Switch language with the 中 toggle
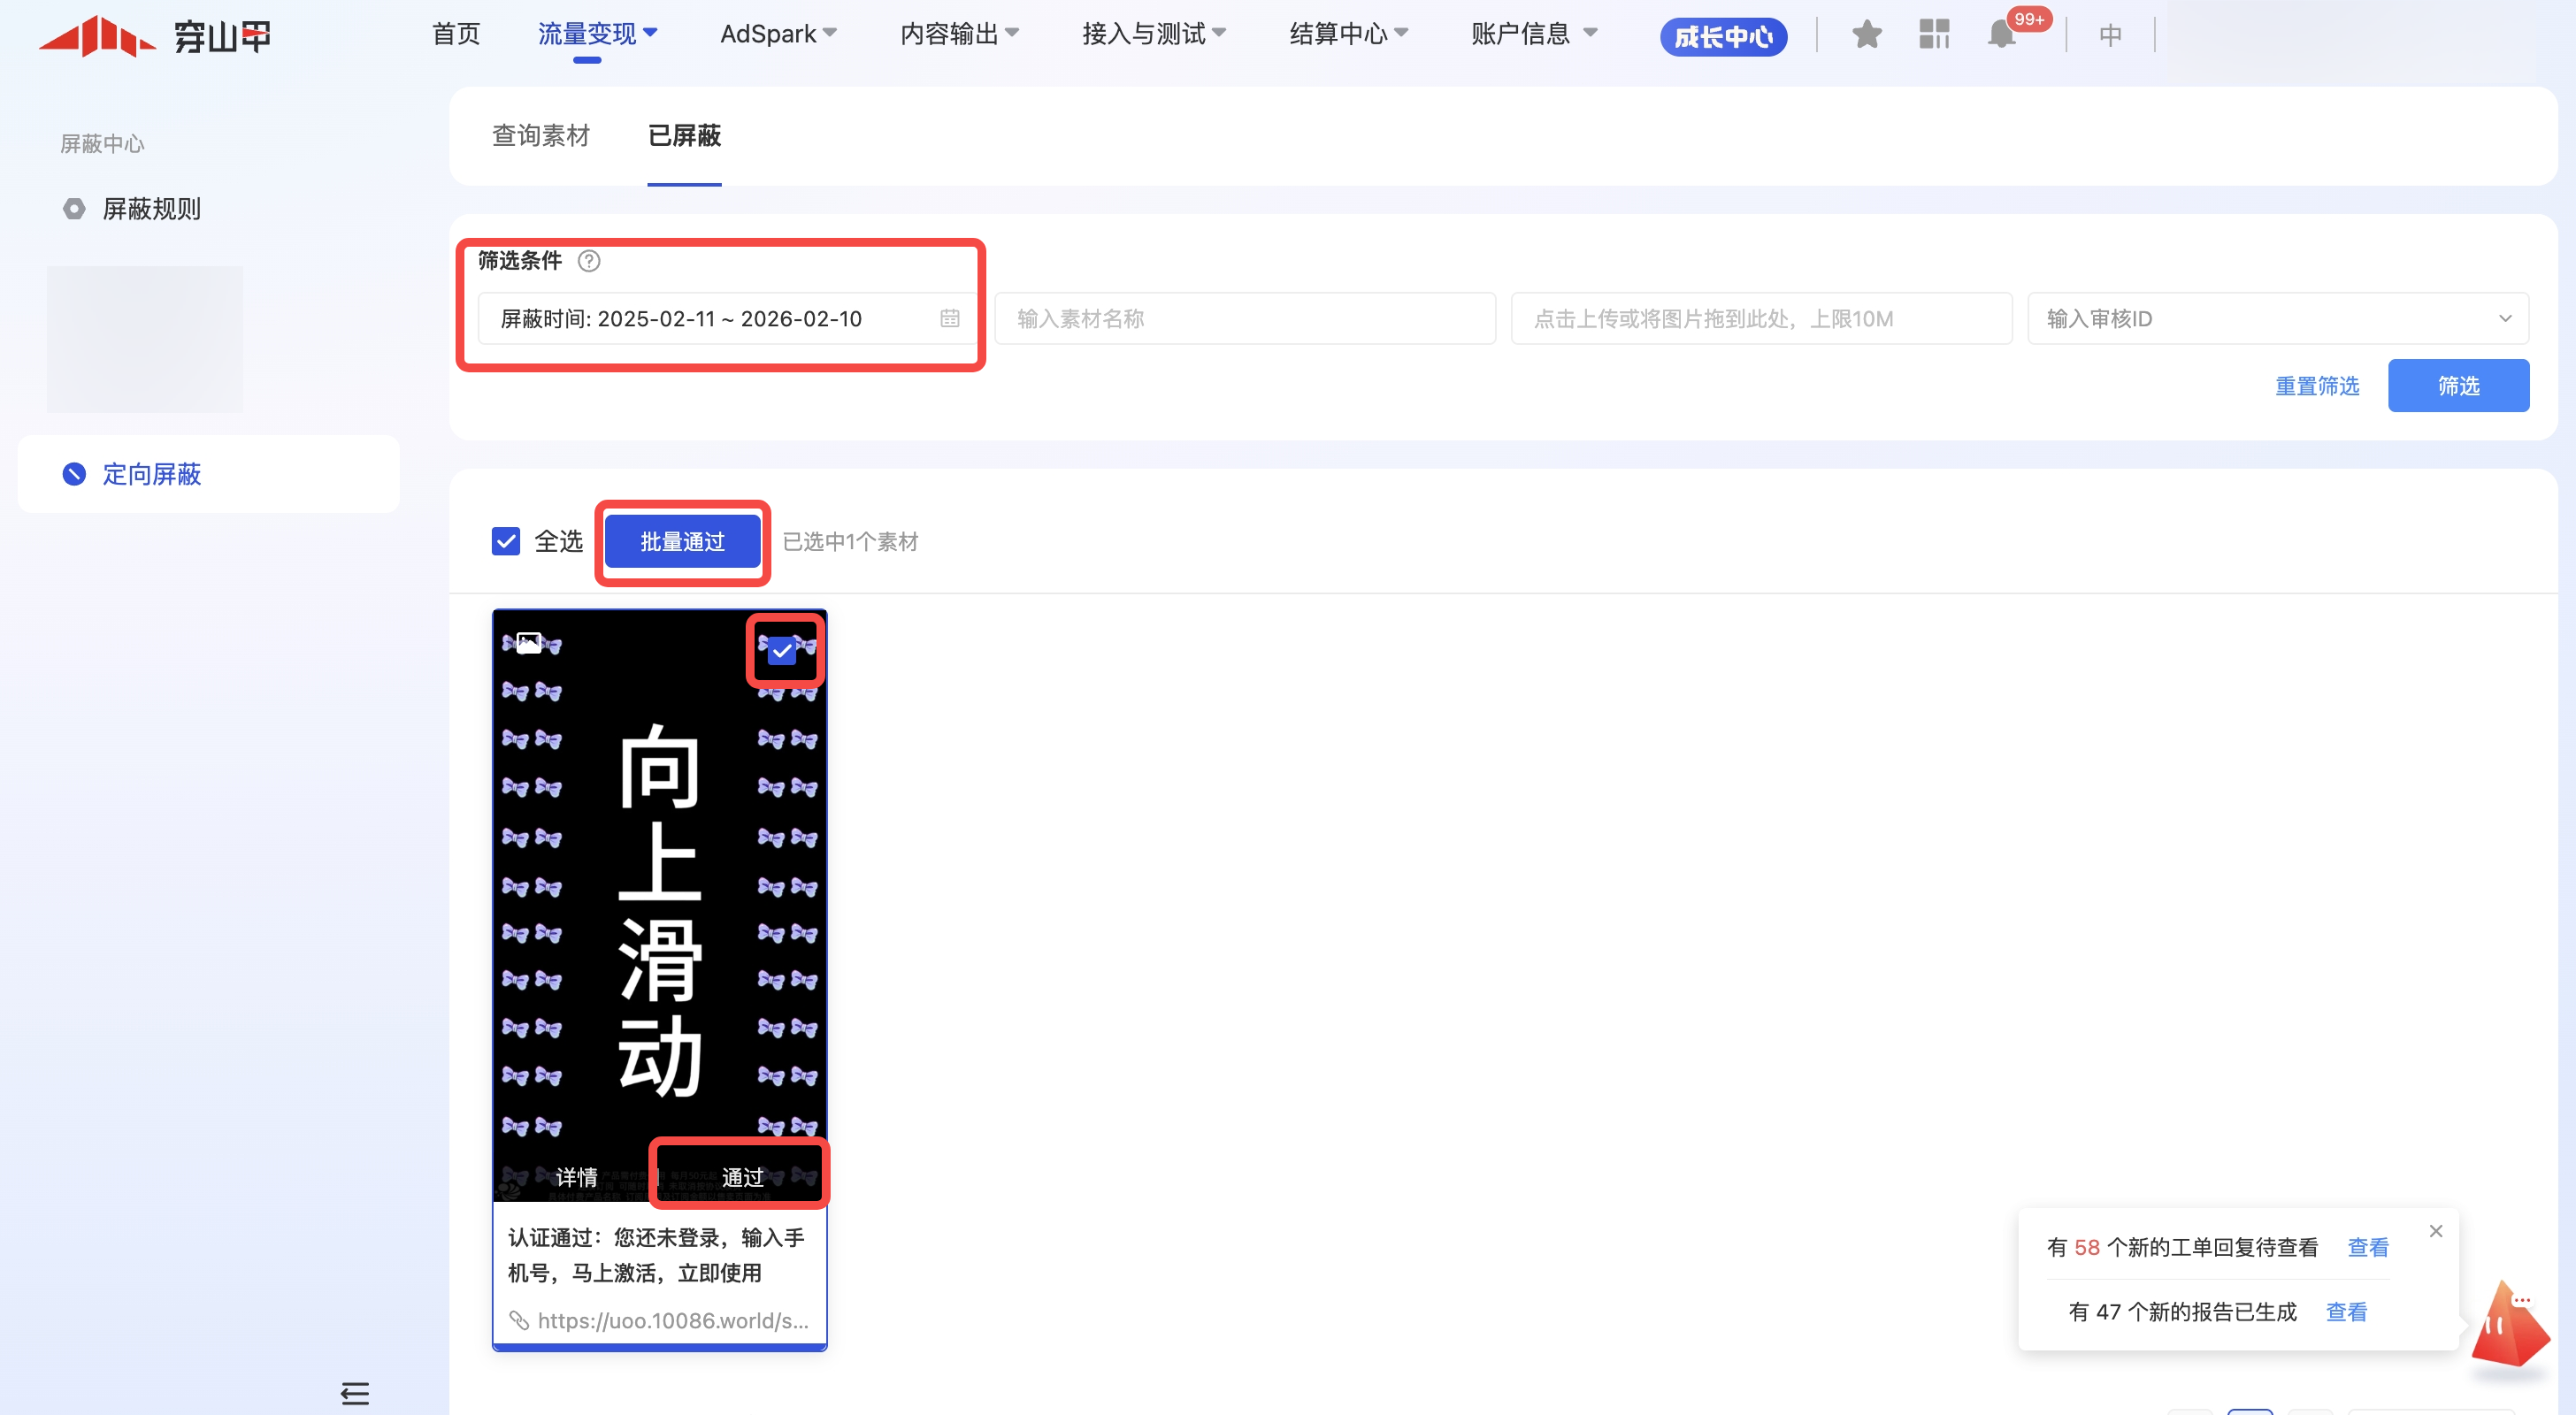The height and width of the screenshot is (1415, 2576). click(2110, 35)
